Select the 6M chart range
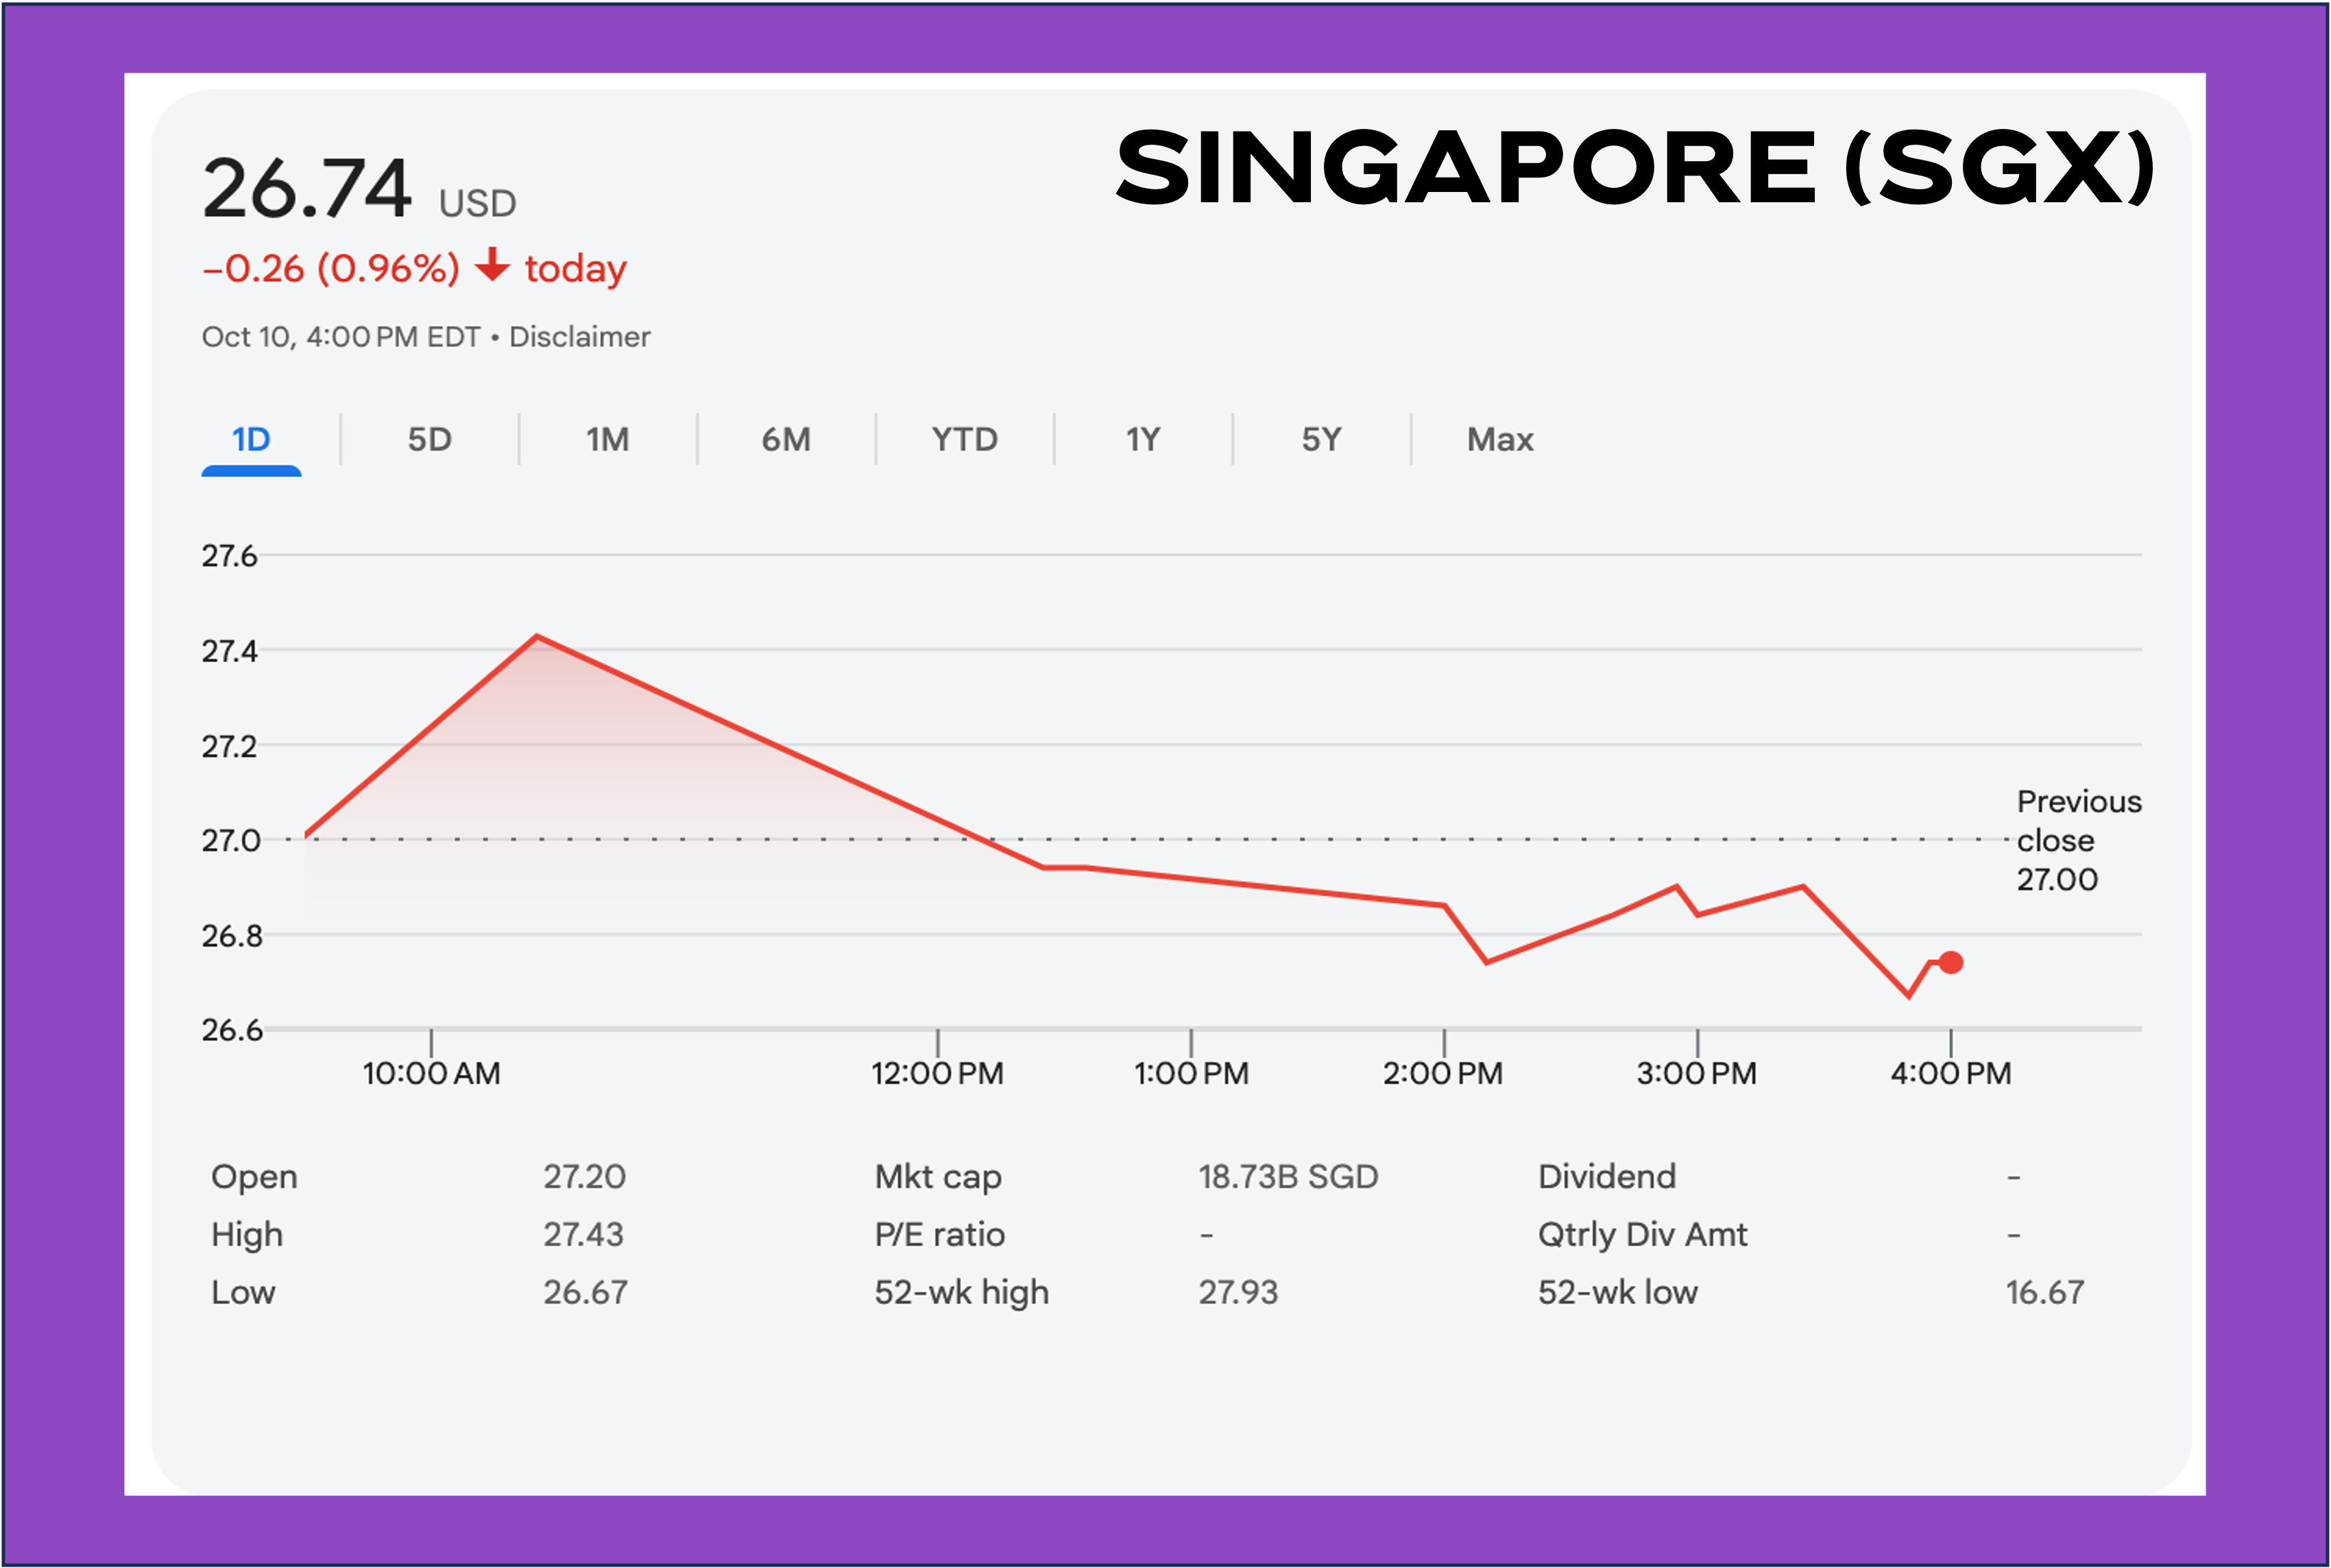The width and height of the screenshot is (2331, 1568). point(786,440)
